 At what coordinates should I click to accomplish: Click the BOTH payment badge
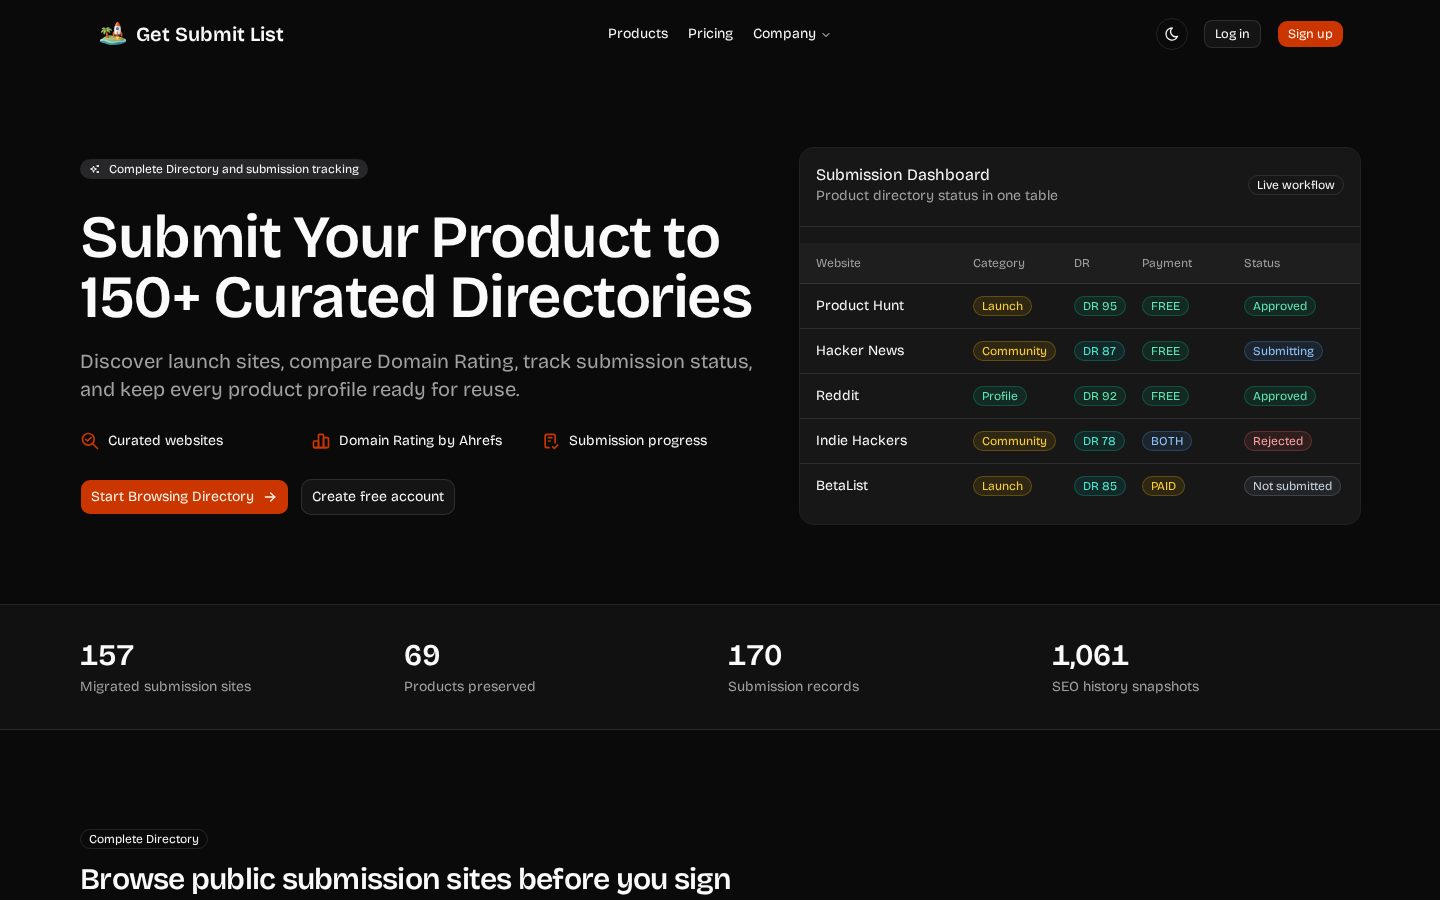pos(1167,441)
